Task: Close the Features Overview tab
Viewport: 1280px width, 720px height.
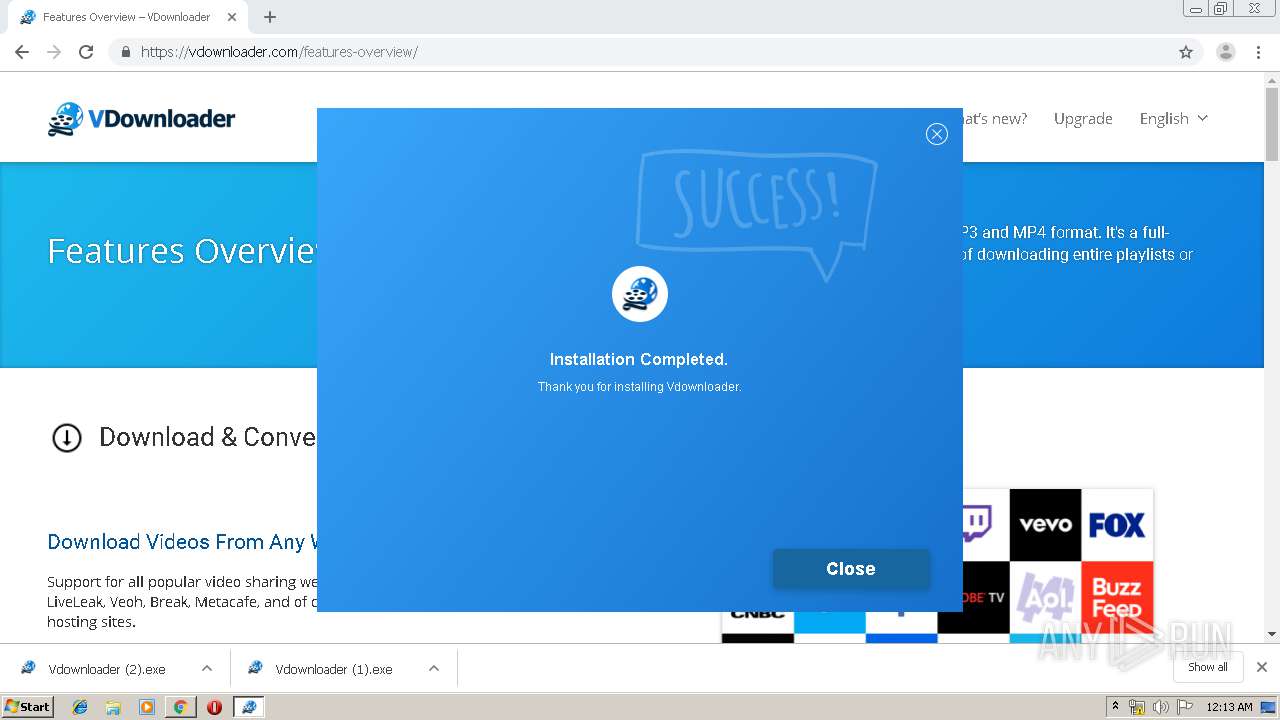Action: (232, 17)
